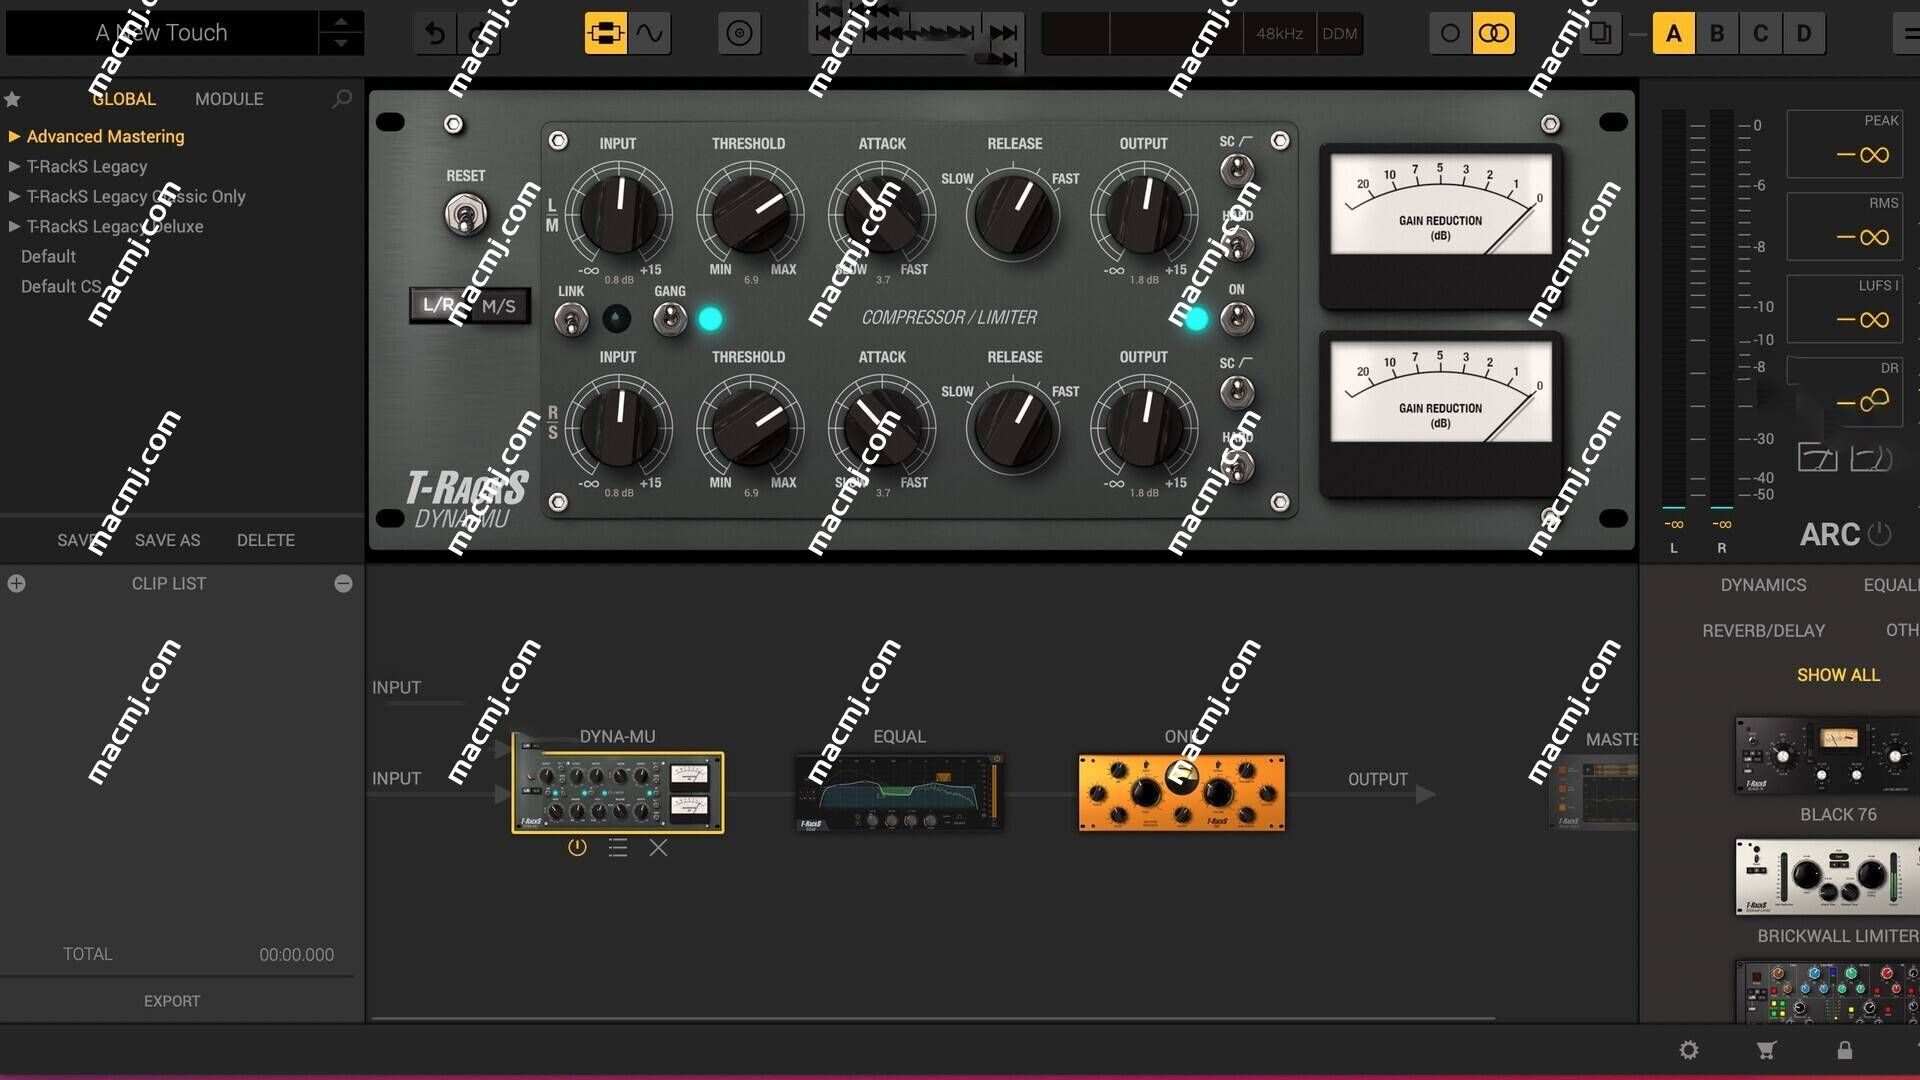Image resolution: width=1920 pixels, height=1080 pixels.
Task: Expand the T-RackS Legacy Classic Only preset
Action: pos(13,195)
